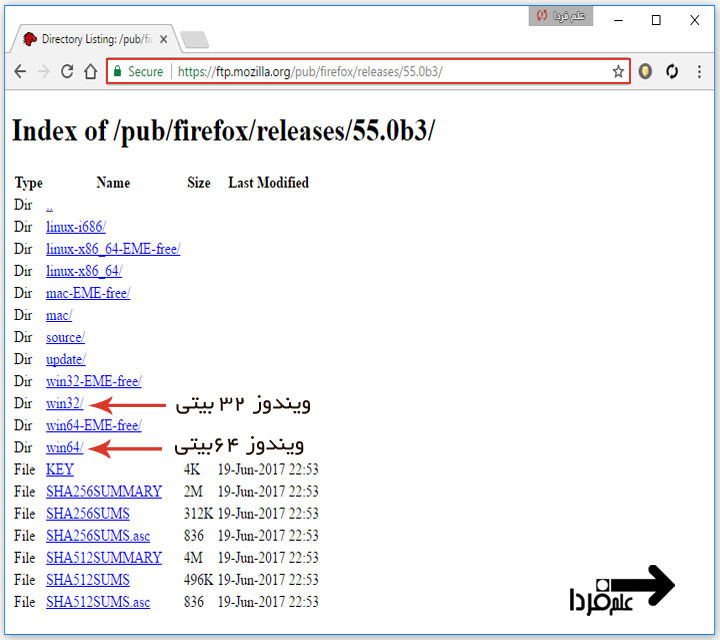The height and width of the screenshot is (640, 720).
Task: Open the linux-x86_64/ folder link
Action: (x=84, y=271)
